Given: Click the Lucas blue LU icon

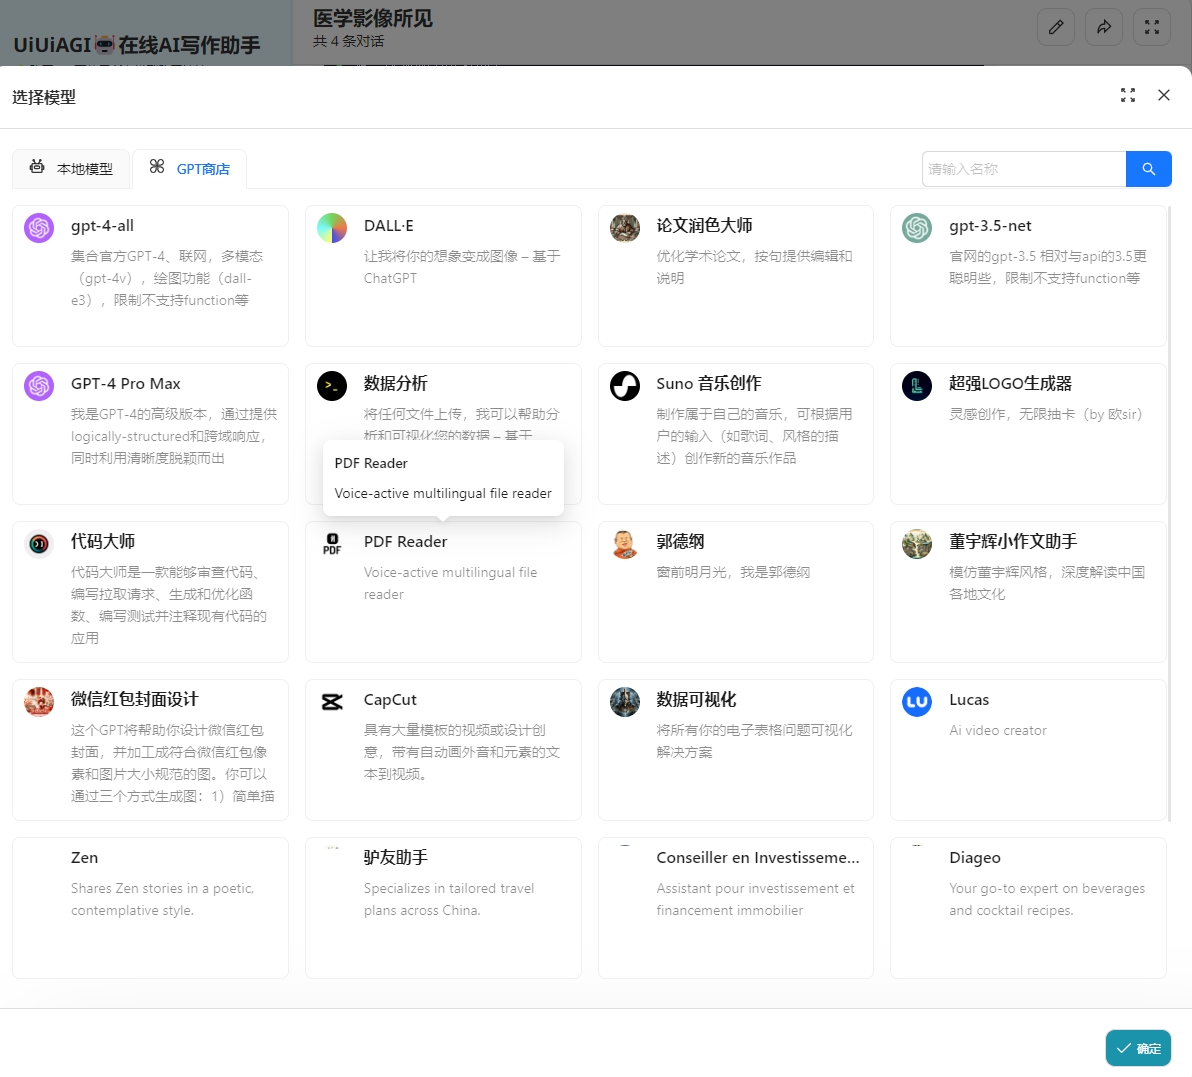Looking at the screenshot, I should (917, 702).
